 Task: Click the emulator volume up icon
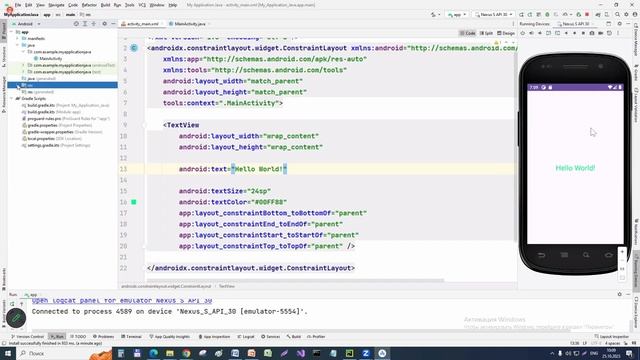pos(531,33)
